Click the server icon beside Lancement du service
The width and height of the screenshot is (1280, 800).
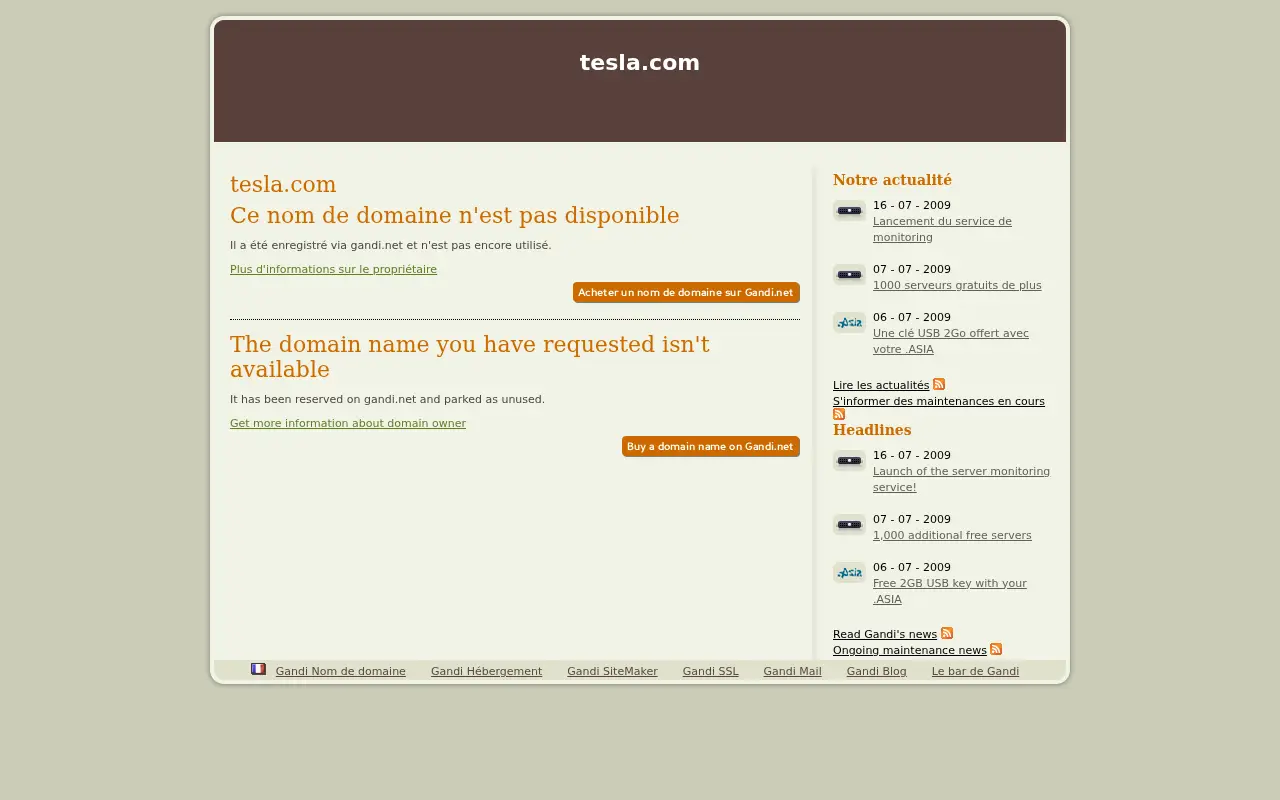pyautogui.click(x=849, y=211)
